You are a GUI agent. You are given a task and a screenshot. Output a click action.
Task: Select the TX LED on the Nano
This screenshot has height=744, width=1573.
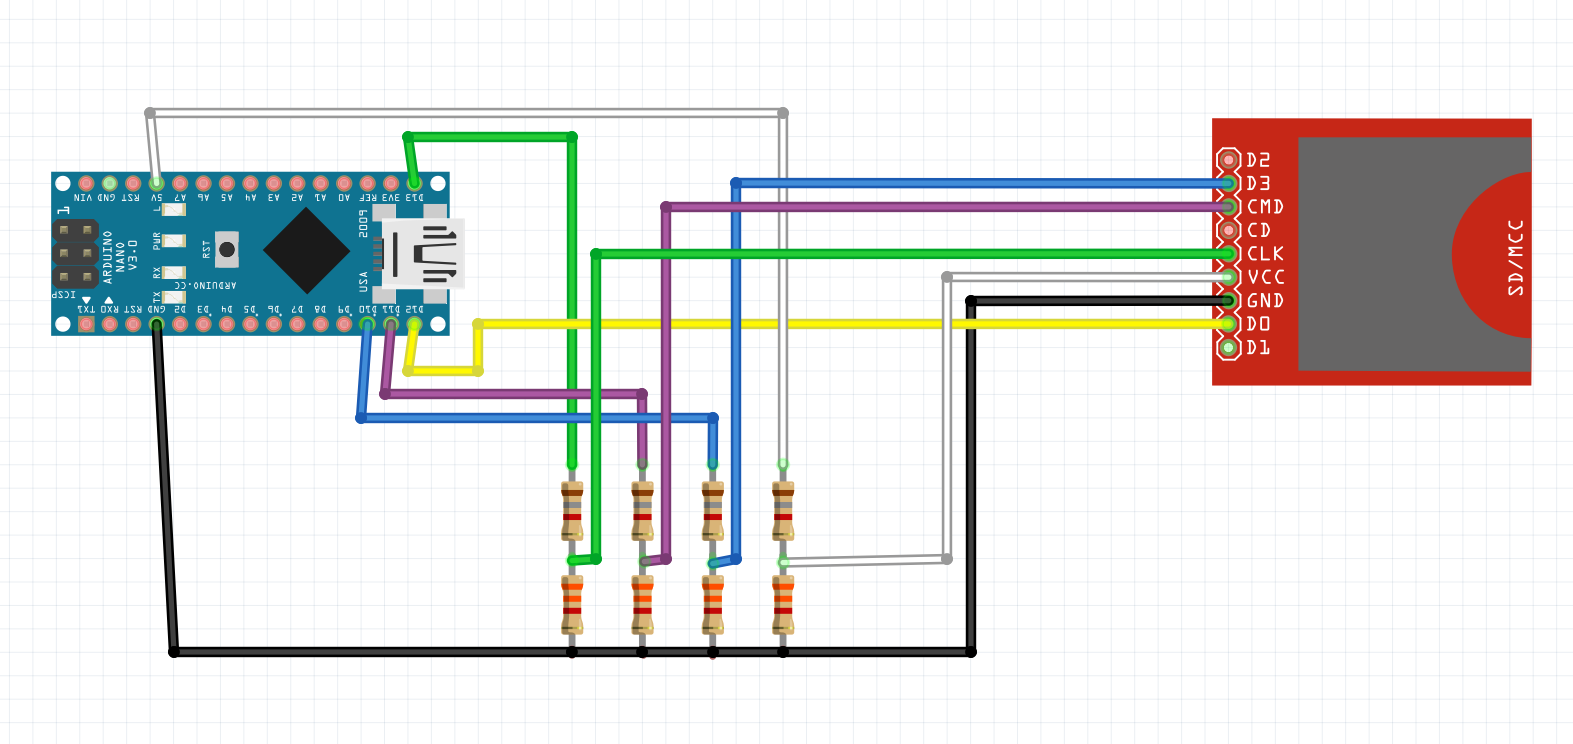tap(174, 297)
